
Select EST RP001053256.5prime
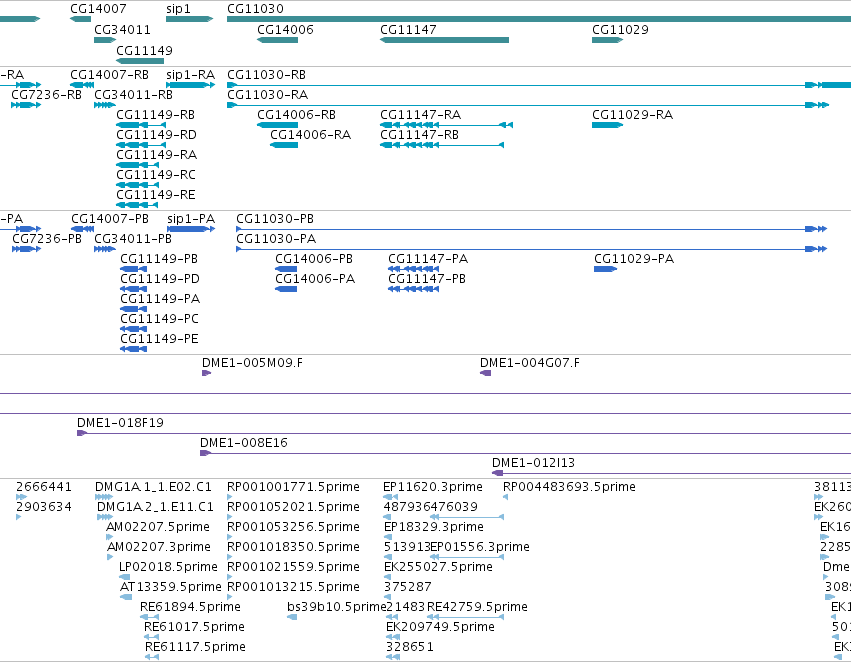tap(230, 537)
